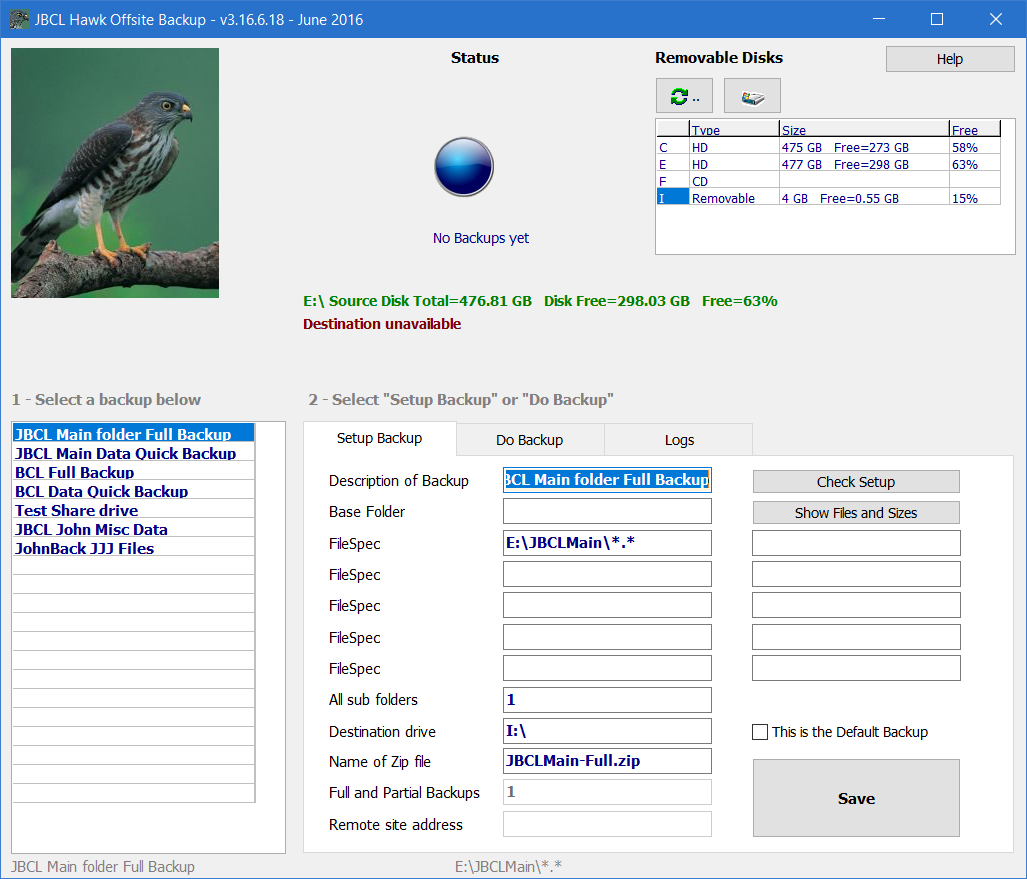
Task: Click the Destination drive input field
Action: click(x=607, y=731)
